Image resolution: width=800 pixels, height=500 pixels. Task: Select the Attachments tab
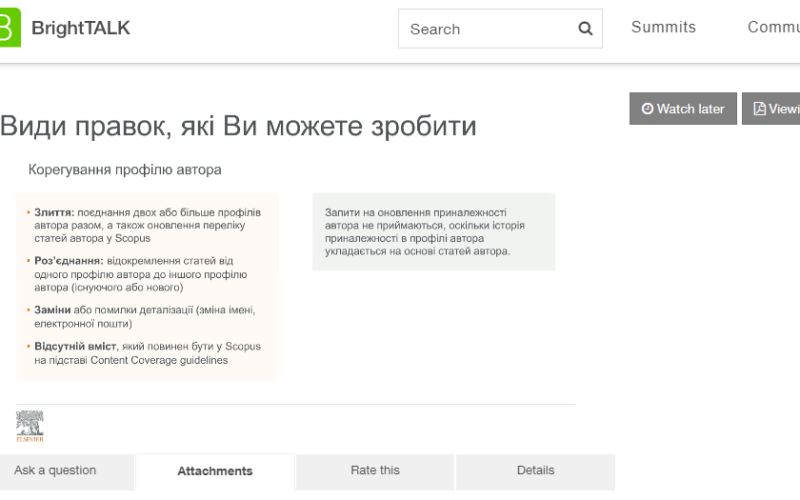pyautogui.click(x=215, y=471)
